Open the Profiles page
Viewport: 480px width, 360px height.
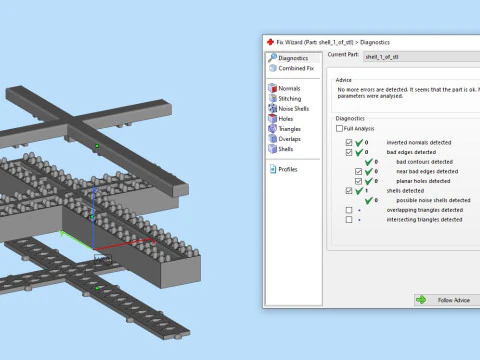(288, 169)
